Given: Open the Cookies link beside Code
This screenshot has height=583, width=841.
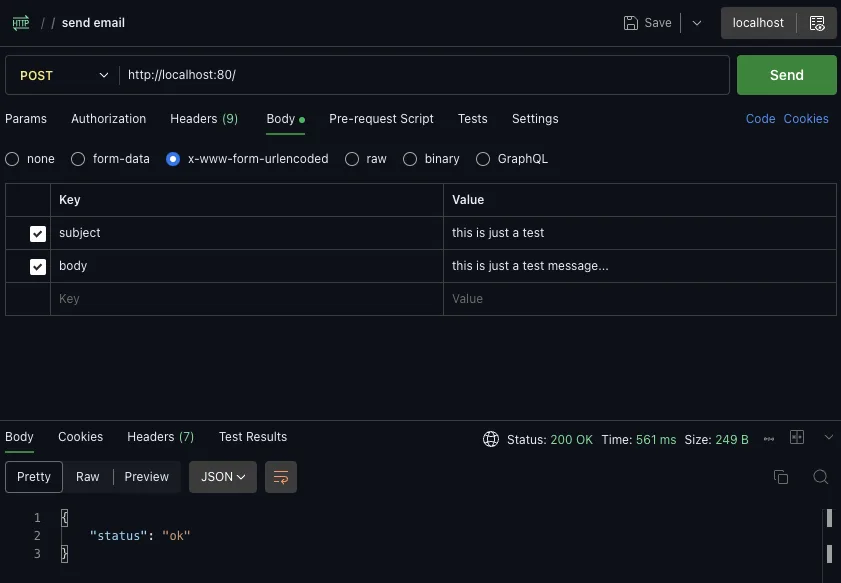Looking at the screenshot, I should tap(806, 119).
